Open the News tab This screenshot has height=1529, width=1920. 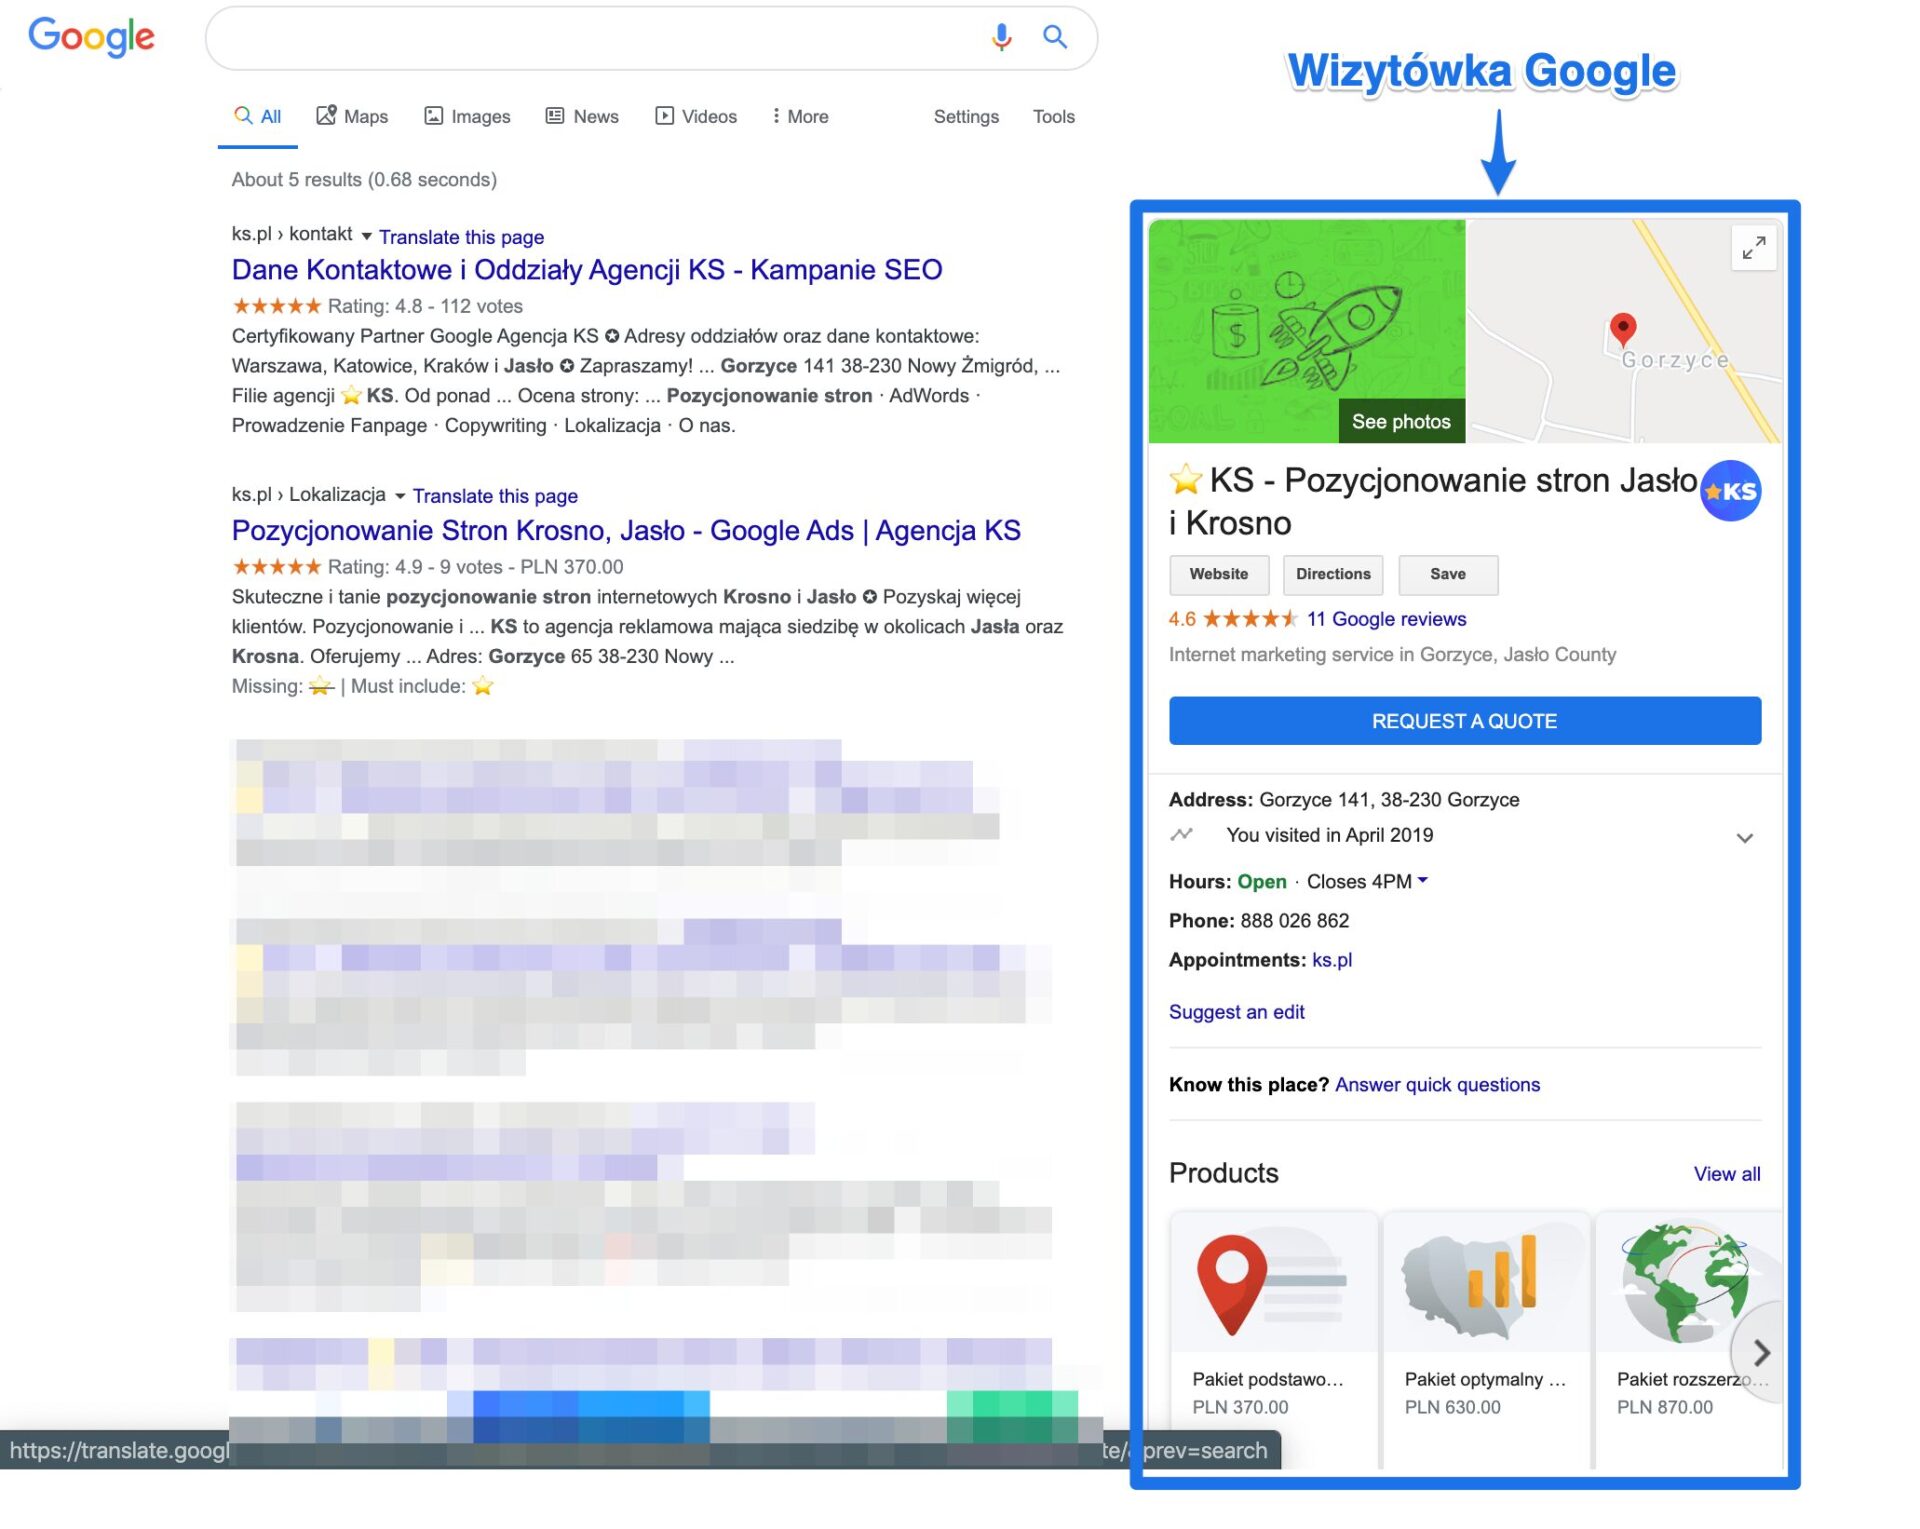(582, 116)
